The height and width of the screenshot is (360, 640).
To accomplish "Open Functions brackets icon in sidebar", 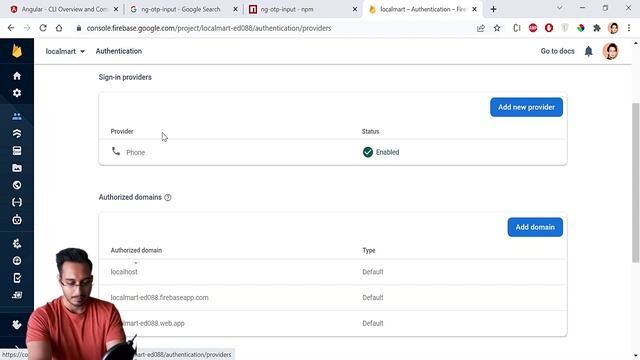I will (x=17, y=202).
